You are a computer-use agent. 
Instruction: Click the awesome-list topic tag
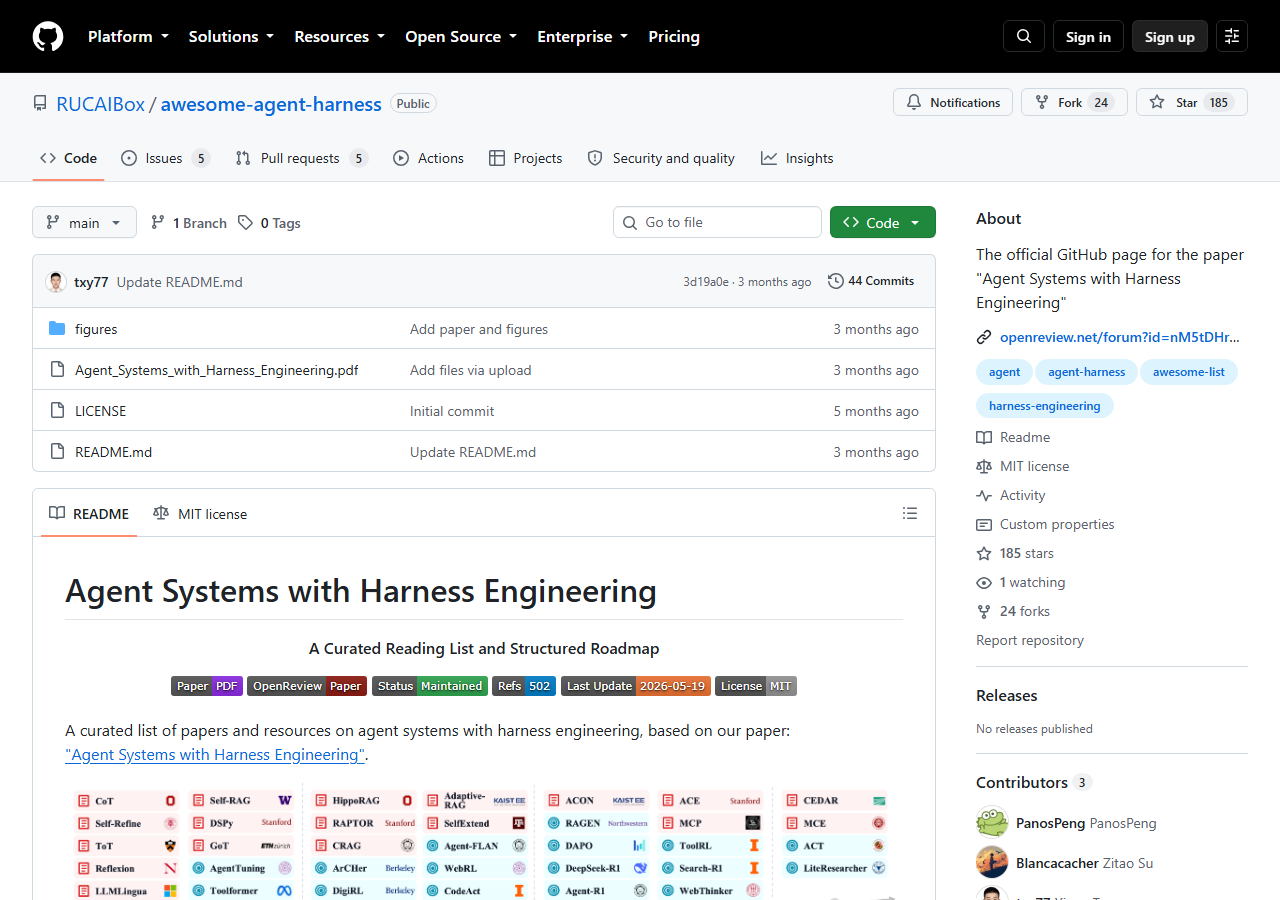[x=1189, y=372]
